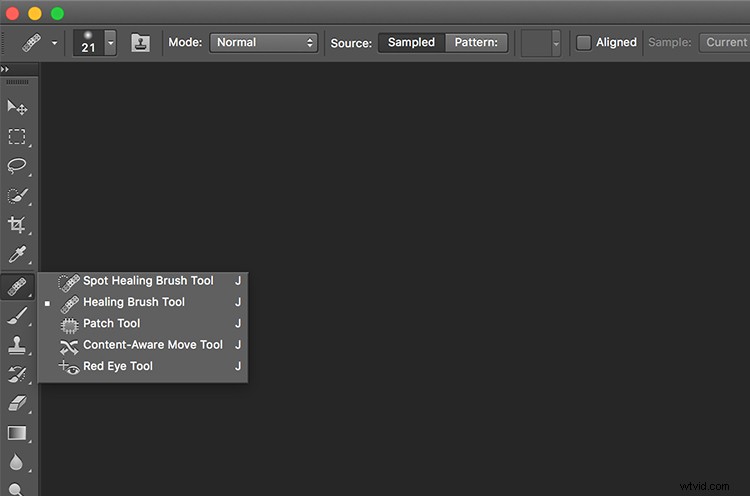Click the red close window button
Viewport: 750px width, 496px height.
12,13
